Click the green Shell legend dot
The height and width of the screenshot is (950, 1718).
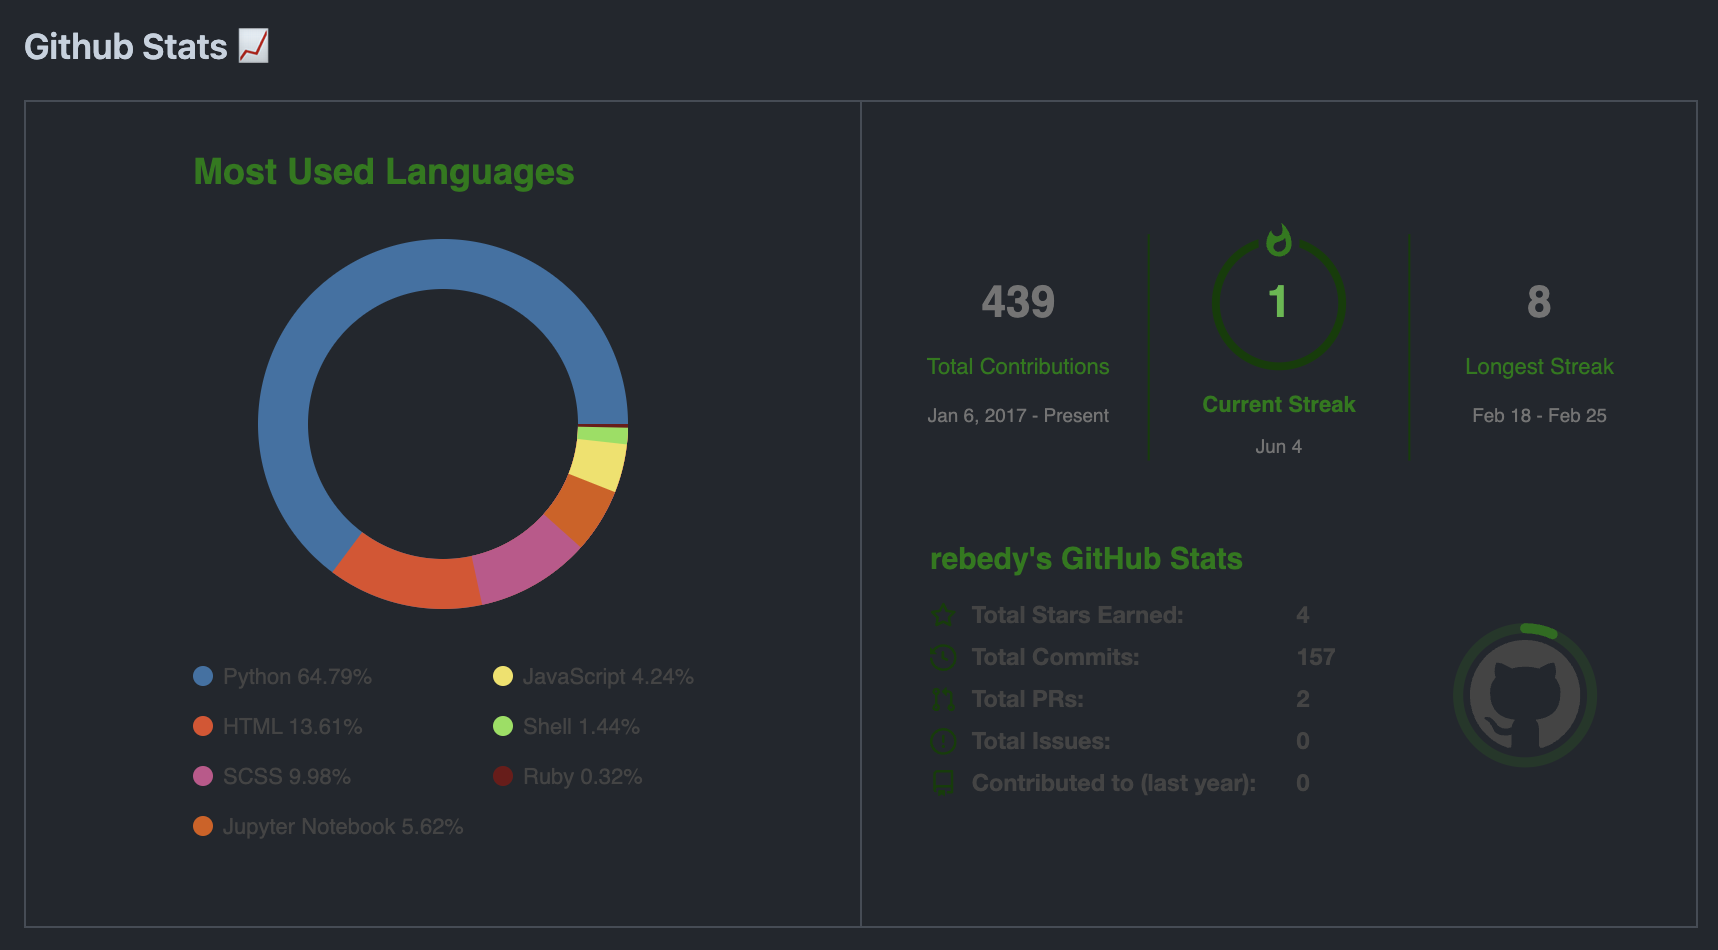click(x=503, y=726)
